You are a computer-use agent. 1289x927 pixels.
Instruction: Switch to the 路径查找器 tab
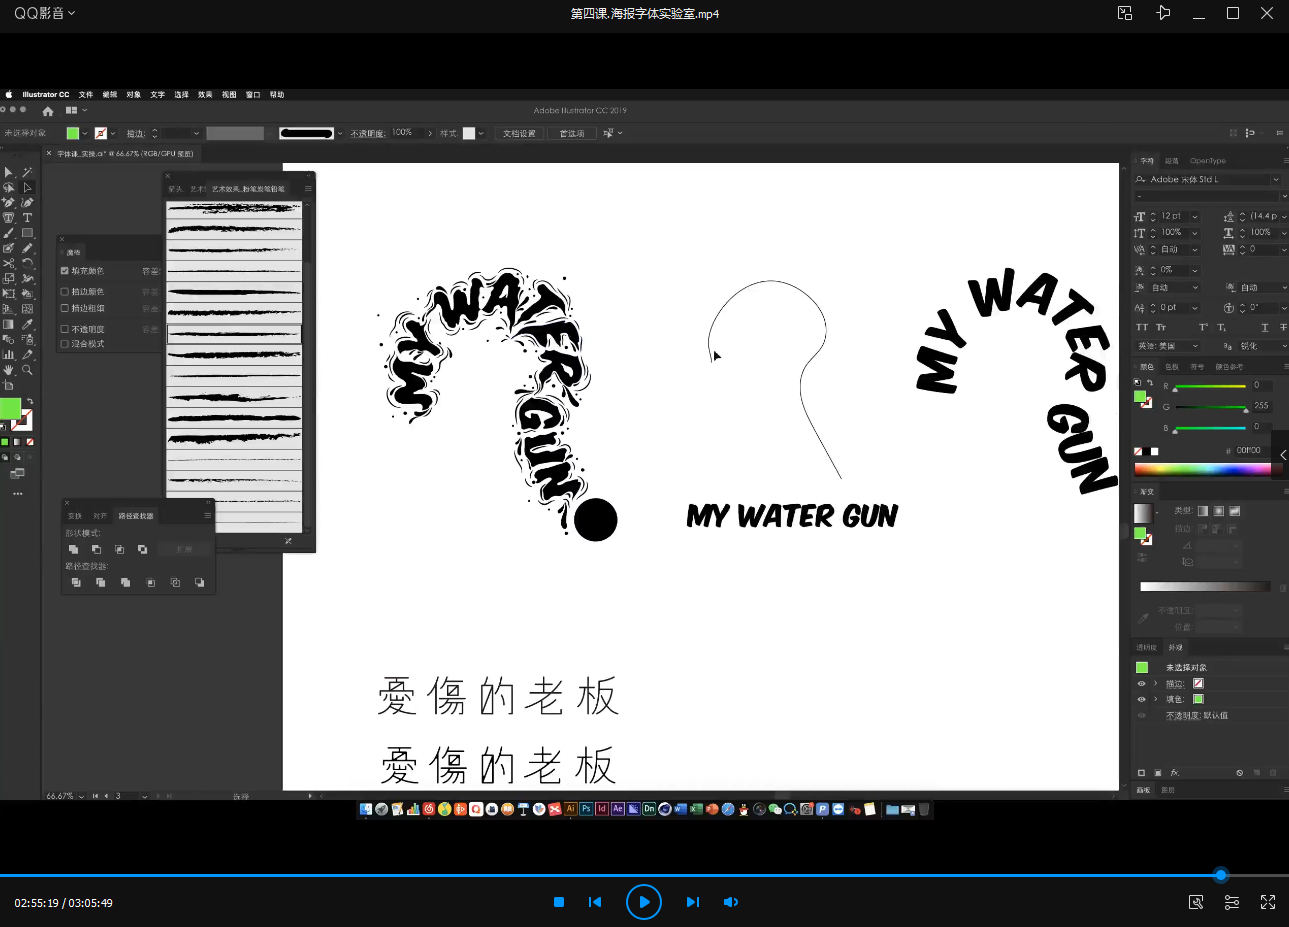click(136, 516)
